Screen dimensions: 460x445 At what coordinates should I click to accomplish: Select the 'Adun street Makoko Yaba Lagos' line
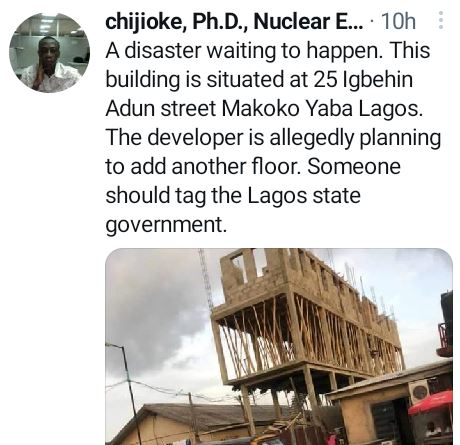tap(264, 109)
